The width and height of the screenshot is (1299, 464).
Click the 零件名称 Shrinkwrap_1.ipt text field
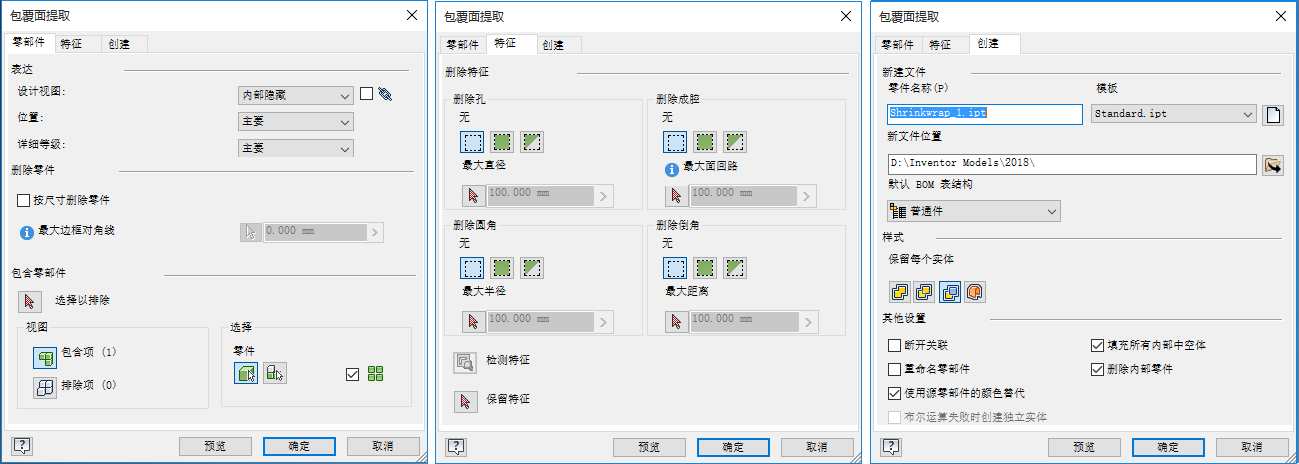point(985,114)
